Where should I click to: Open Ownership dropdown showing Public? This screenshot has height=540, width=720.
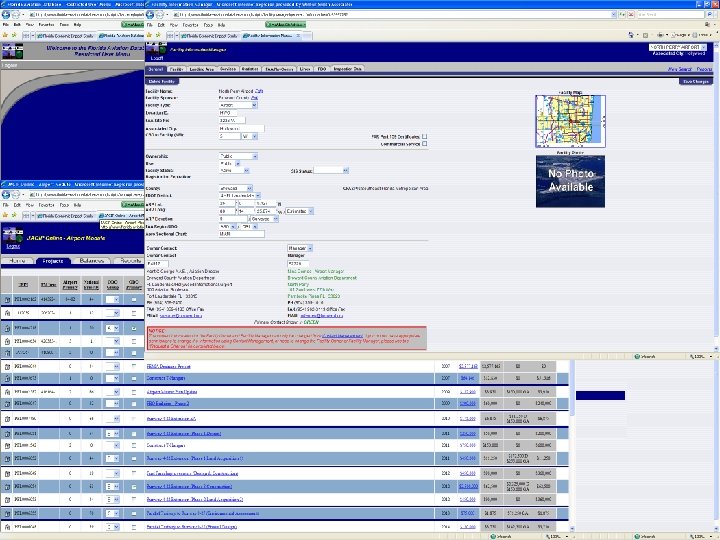click(238, 156)
